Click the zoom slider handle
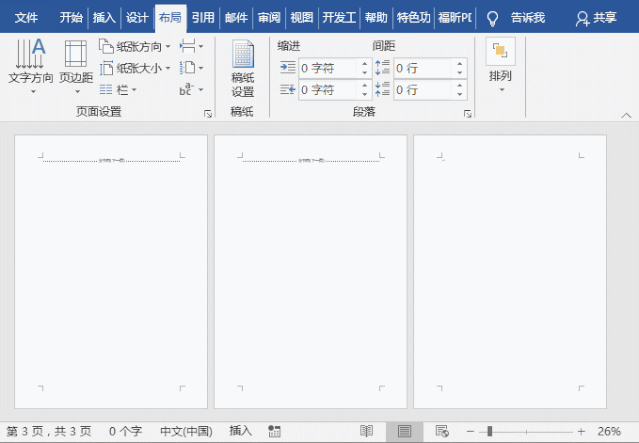Screen dimensions: 639x443 coord(490,431)
